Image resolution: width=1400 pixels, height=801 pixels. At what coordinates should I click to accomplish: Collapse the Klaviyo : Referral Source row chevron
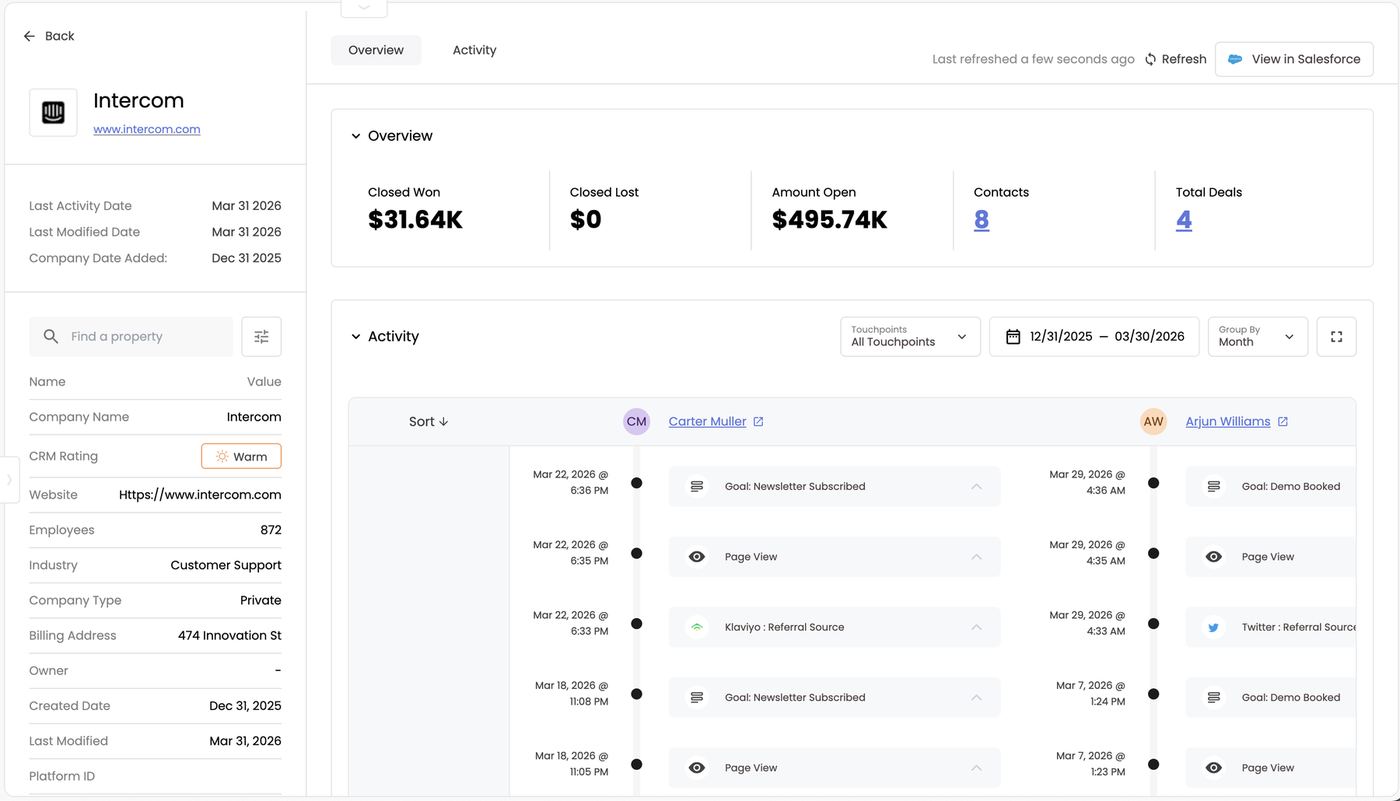tap(977, 627)
